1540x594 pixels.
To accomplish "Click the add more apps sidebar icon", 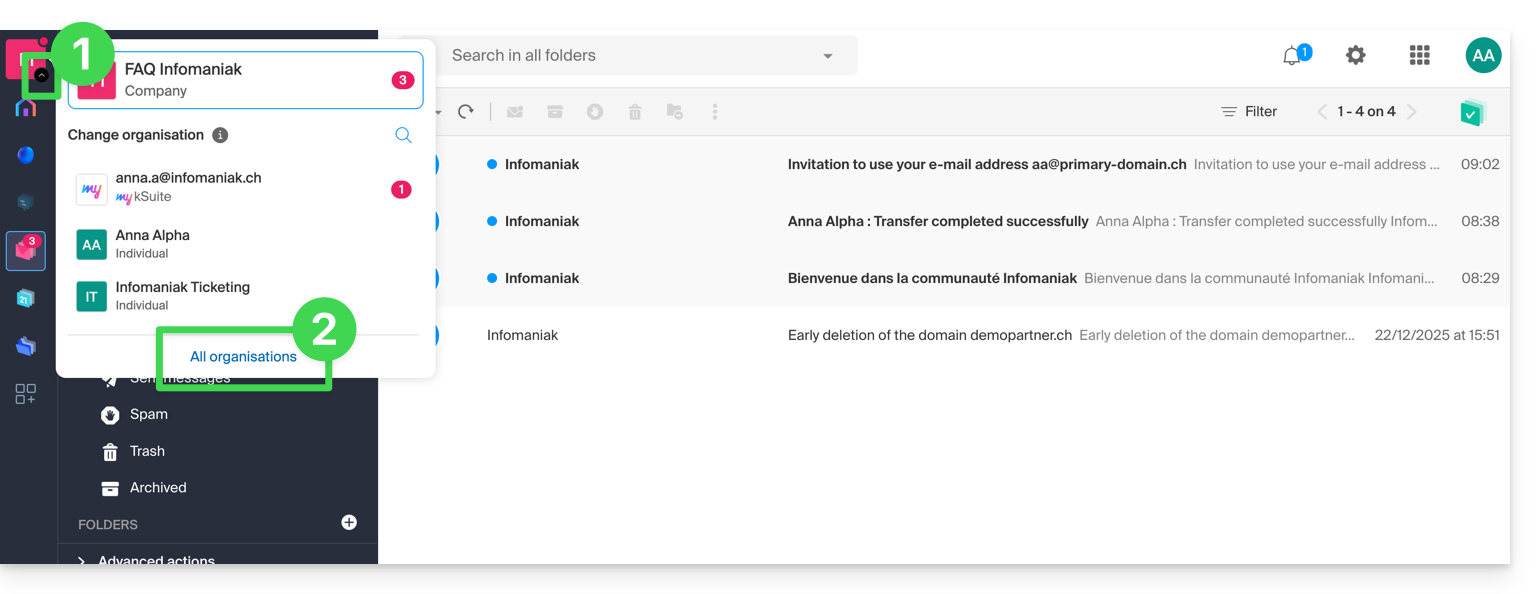I will point(26,394).
